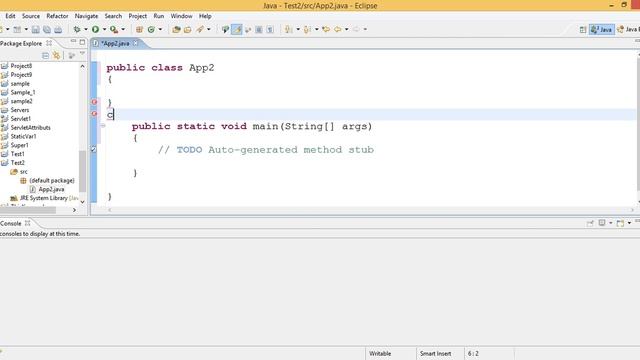This screenshot has width=640, height=360.
Task: Close the App2.java editor tab
Action: click(x=136, y=43)
